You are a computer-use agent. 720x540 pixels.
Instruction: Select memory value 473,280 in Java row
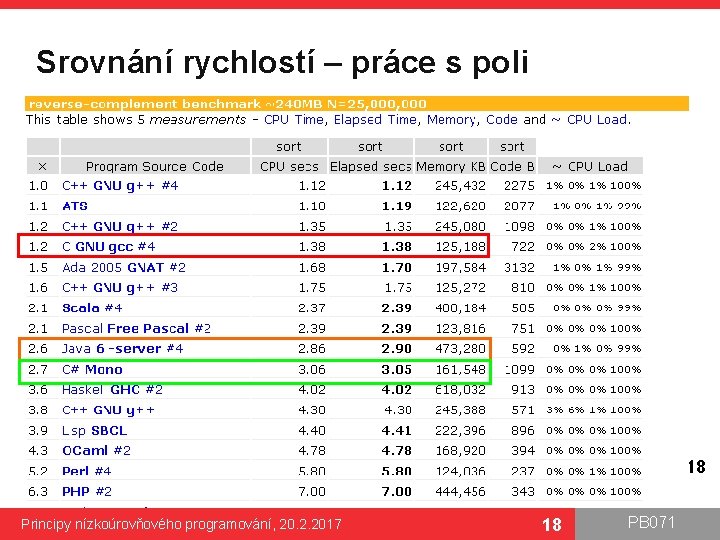(x=461, y=349)
